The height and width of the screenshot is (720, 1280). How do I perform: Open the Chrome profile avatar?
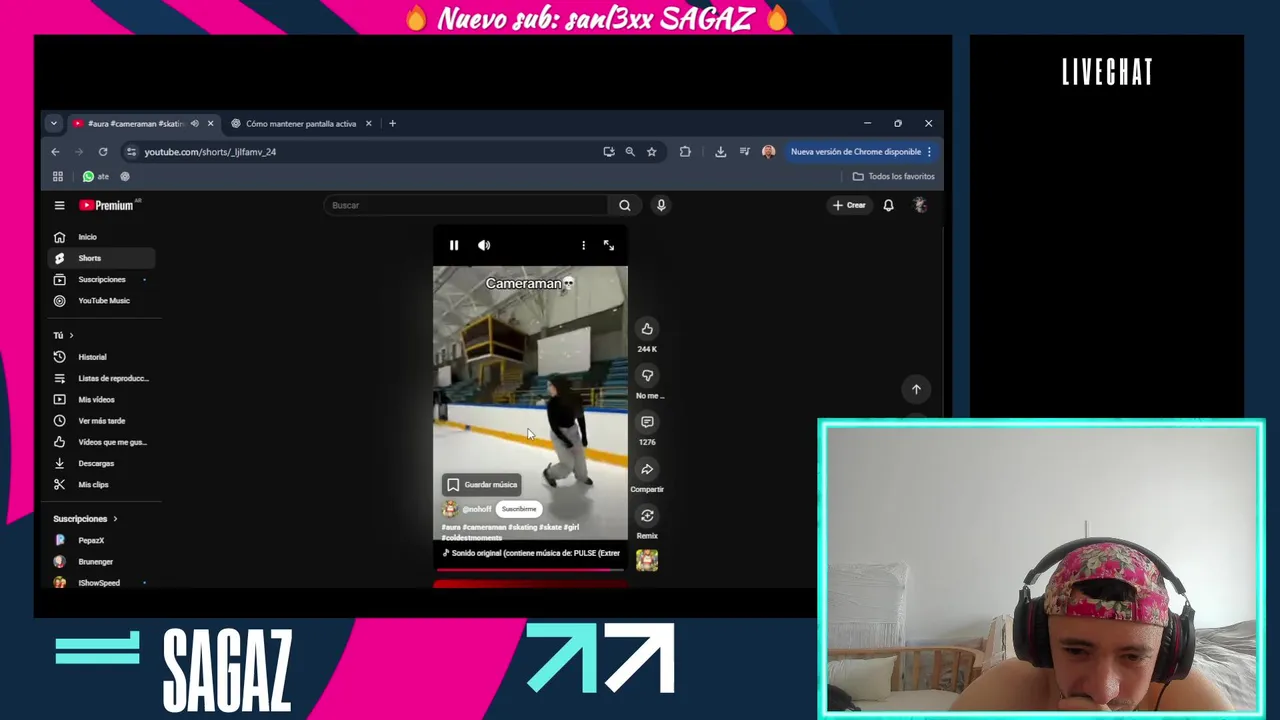(x=768, y=152)
